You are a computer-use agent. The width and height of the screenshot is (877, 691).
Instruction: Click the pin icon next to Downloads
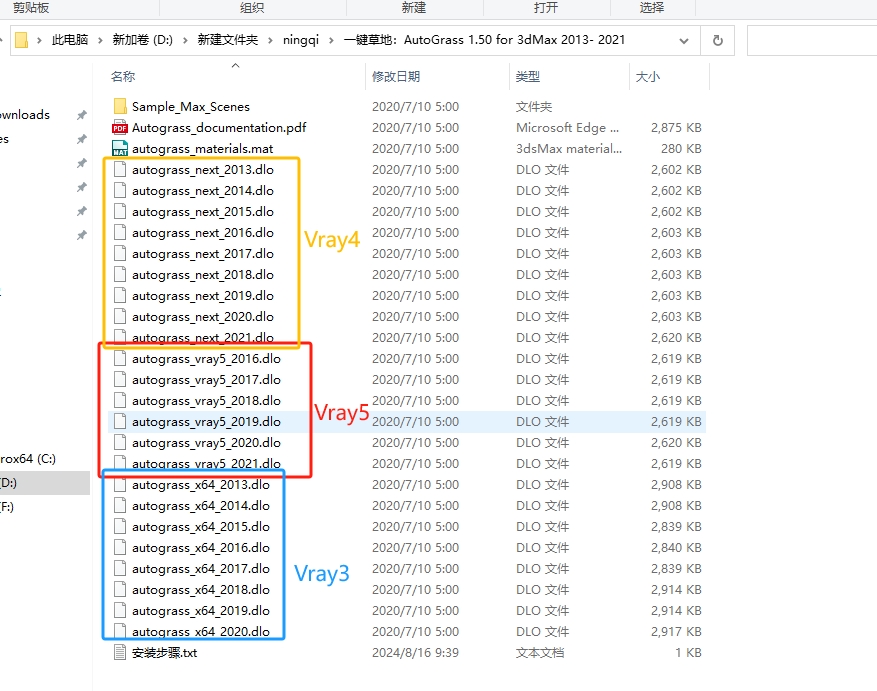(82, 115)
